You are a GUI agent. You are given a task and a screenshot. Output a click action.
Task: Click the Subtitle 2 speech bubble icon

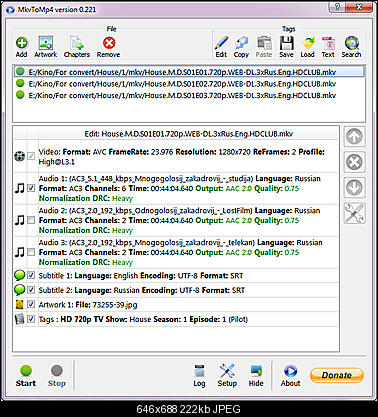point(20,290)
